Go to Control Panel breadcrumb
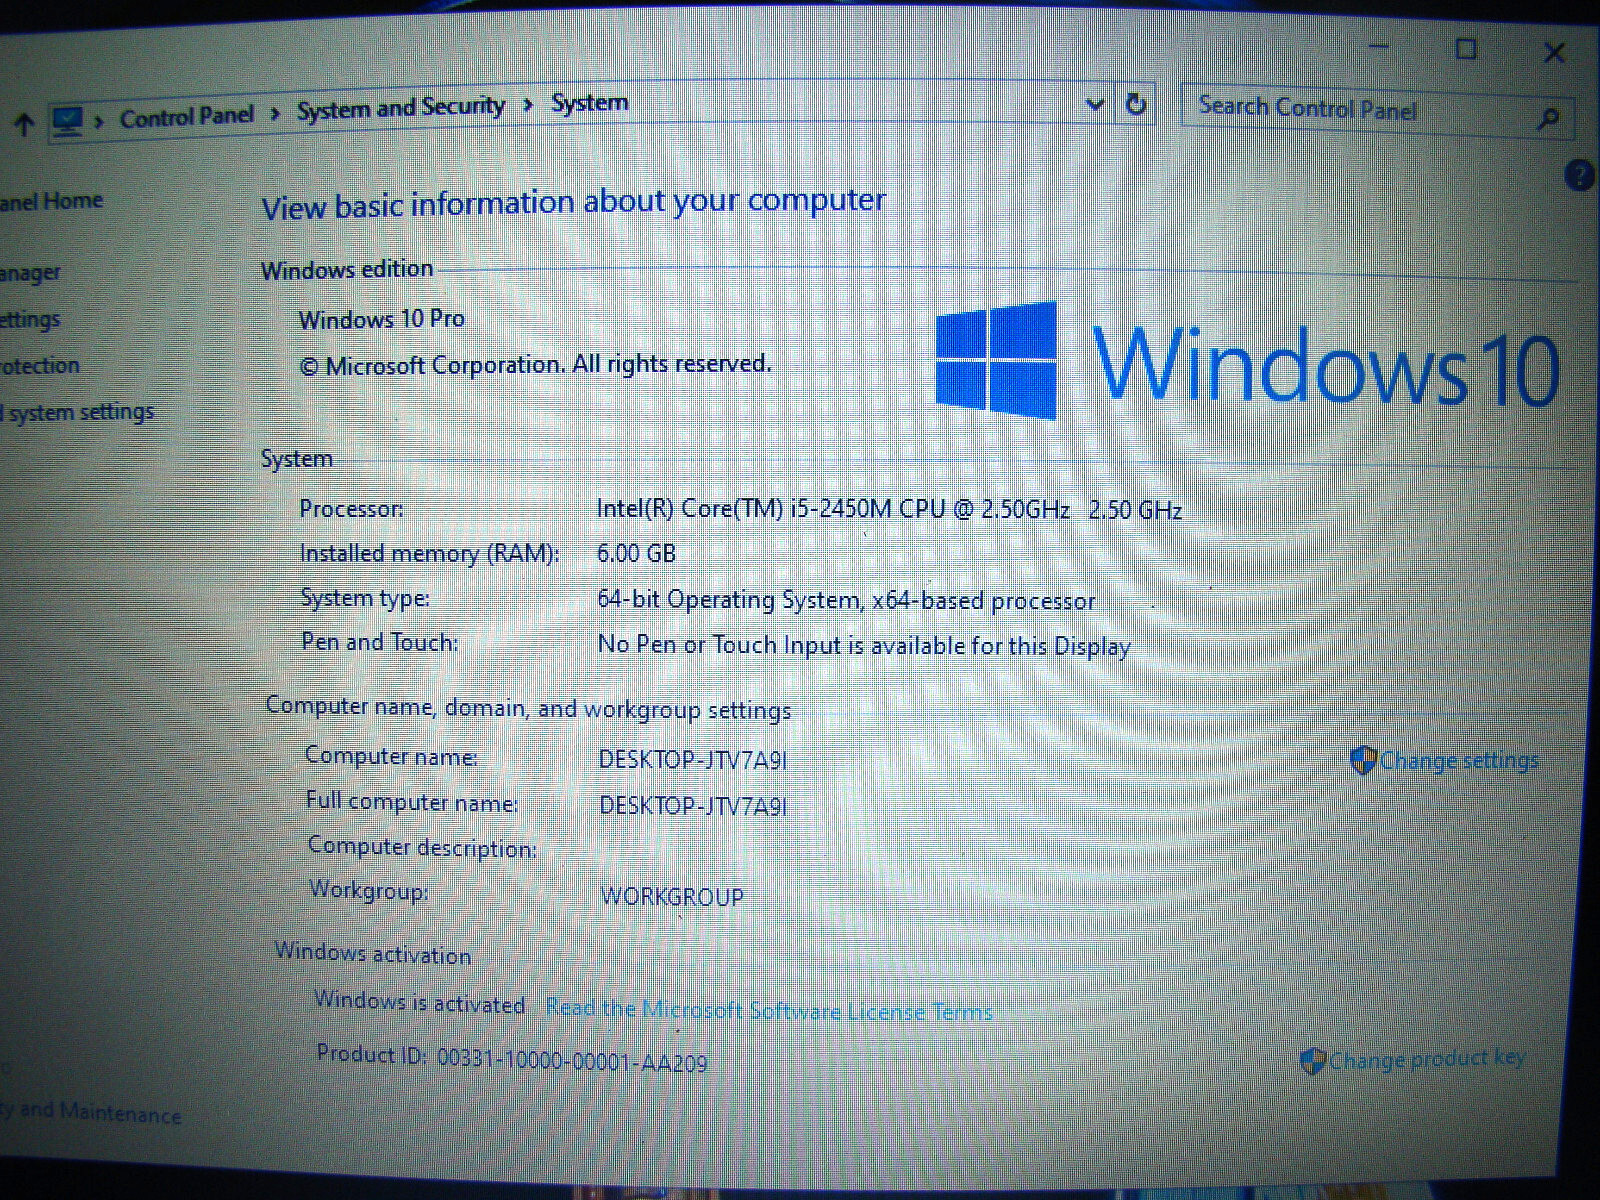 click(187, 116)
